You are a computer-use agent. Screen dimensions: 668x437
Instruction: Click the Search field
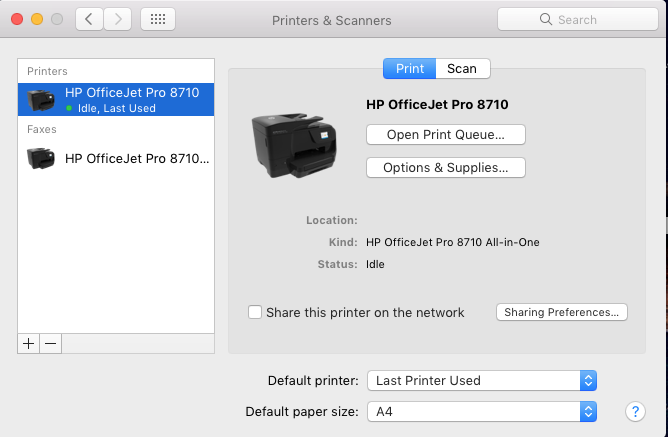pos(578,19)
